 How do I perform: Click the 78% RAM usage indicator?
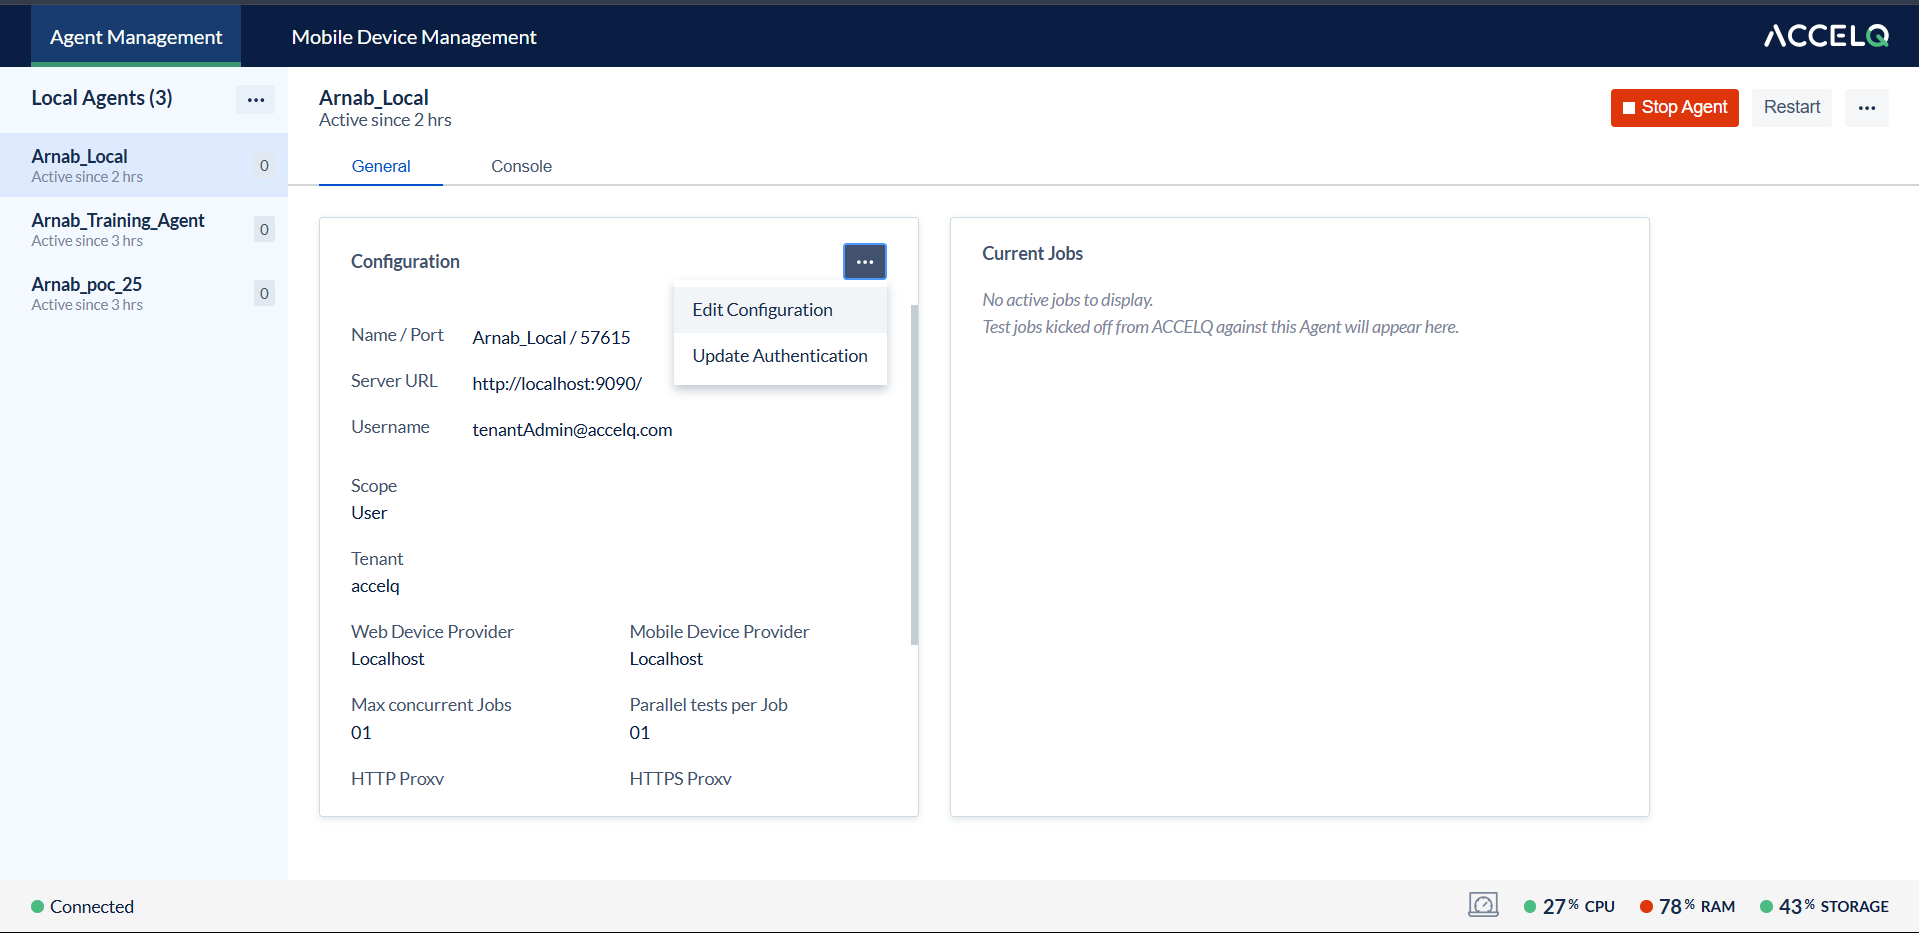pos(1687,906)
